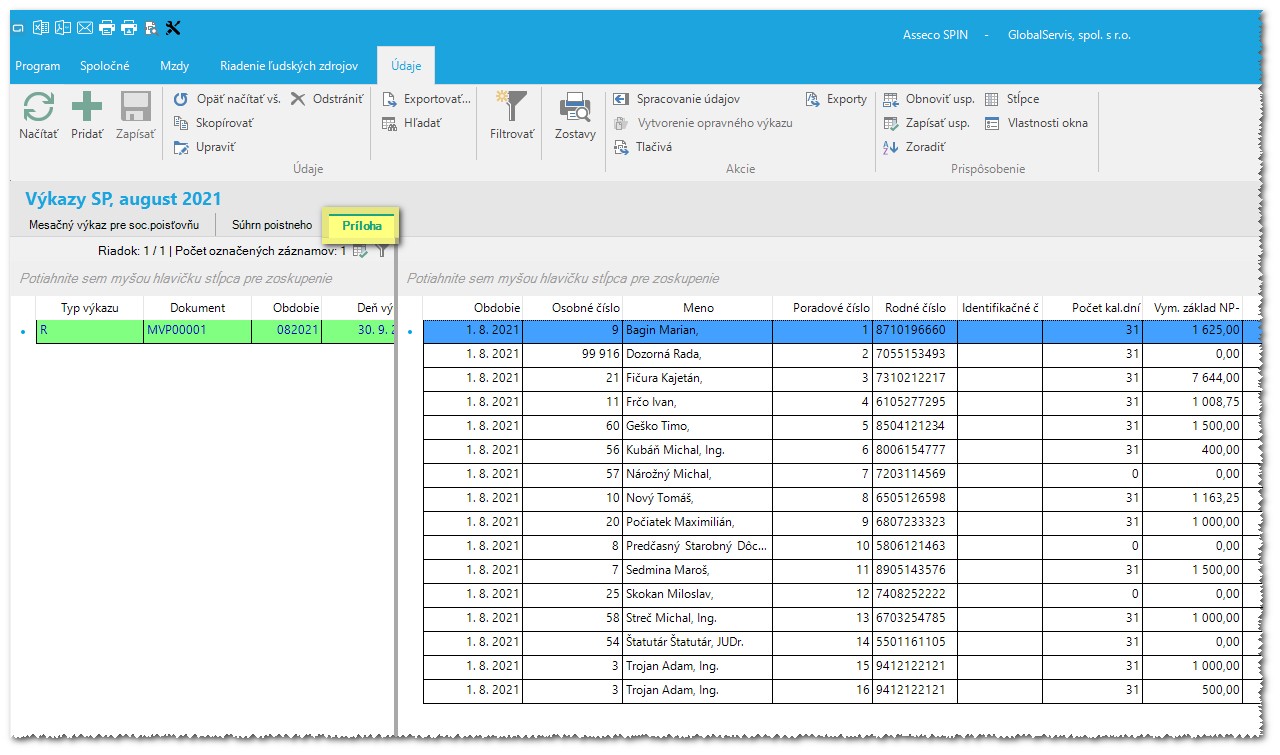
Task: Open the Spoločné menu
Action: click(x=105, y=66)
